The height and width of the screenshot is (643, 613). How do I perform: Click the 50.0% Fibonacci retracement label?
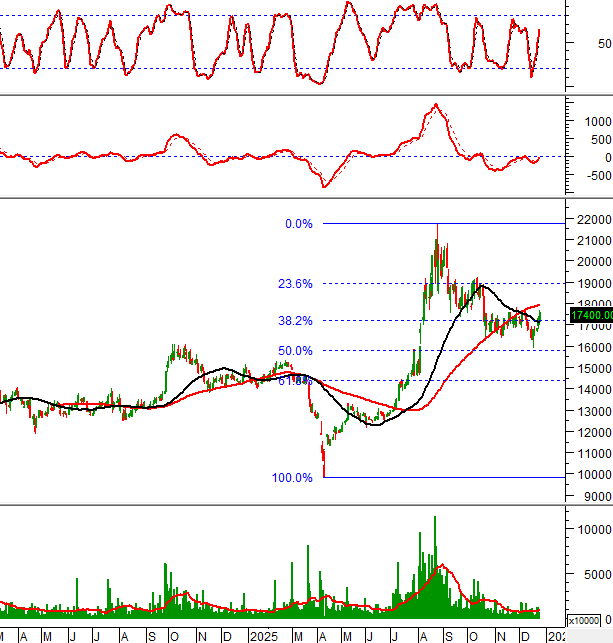click(297, 350)
